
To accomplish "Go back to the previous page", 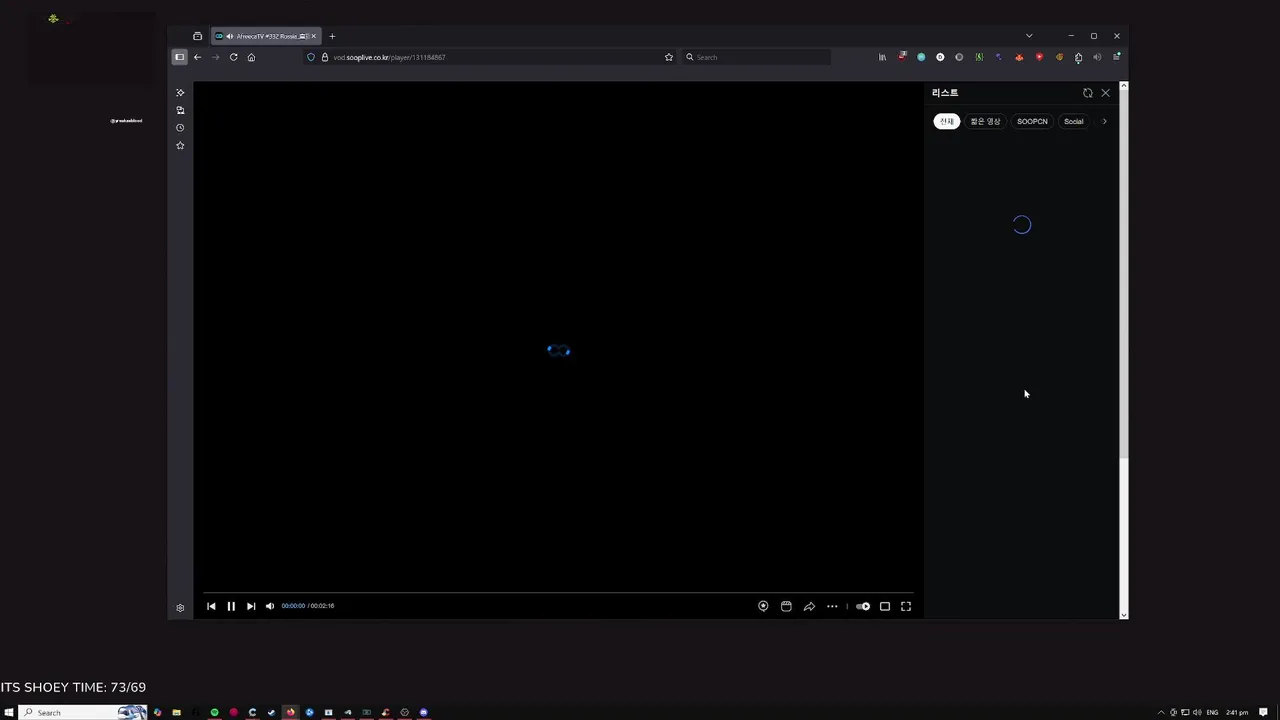I will 197,57.
